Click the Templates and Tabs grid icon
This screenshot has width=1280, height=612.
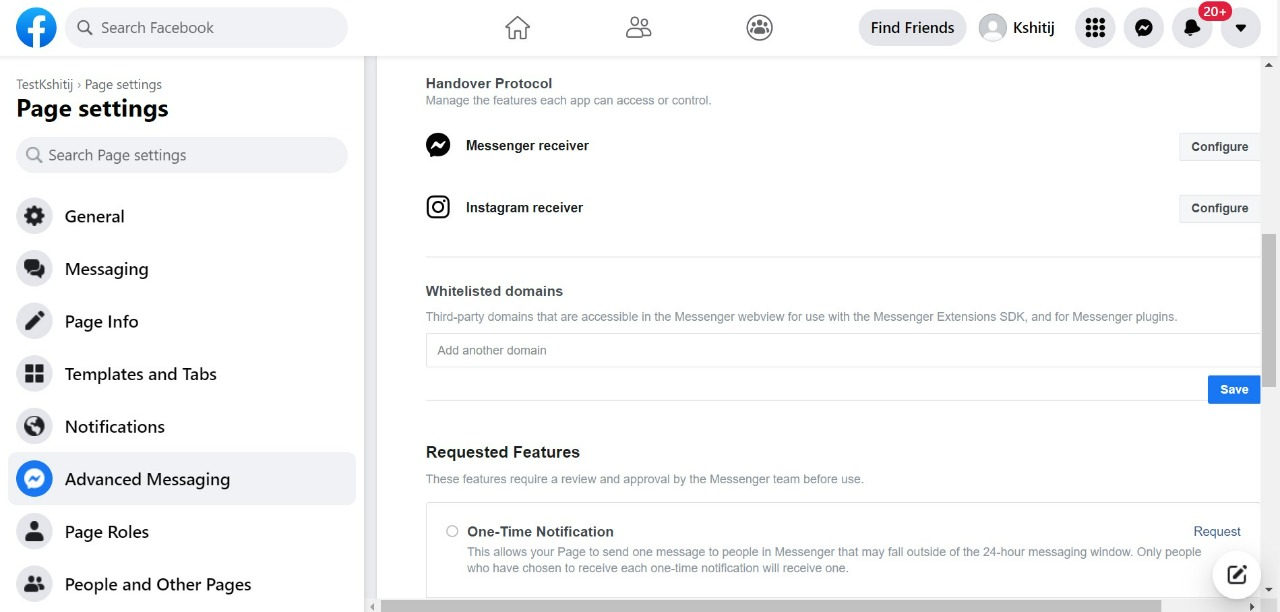point(35,374)
